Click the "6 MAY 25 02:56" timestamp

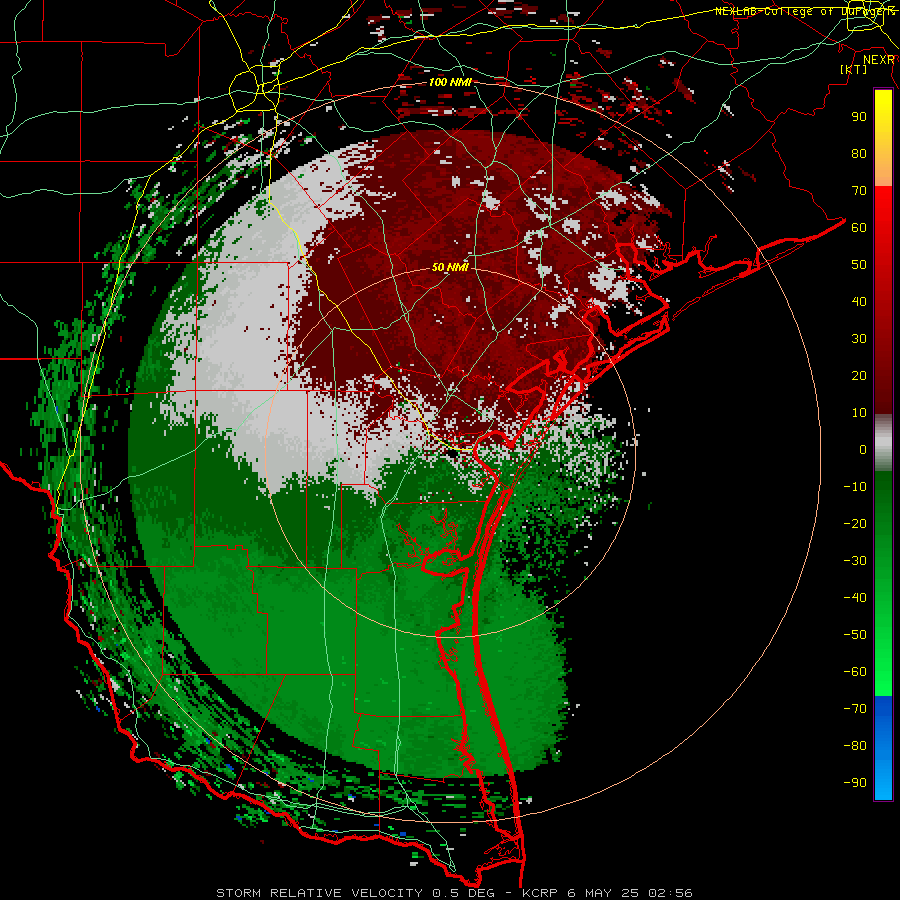pos(630,893)
